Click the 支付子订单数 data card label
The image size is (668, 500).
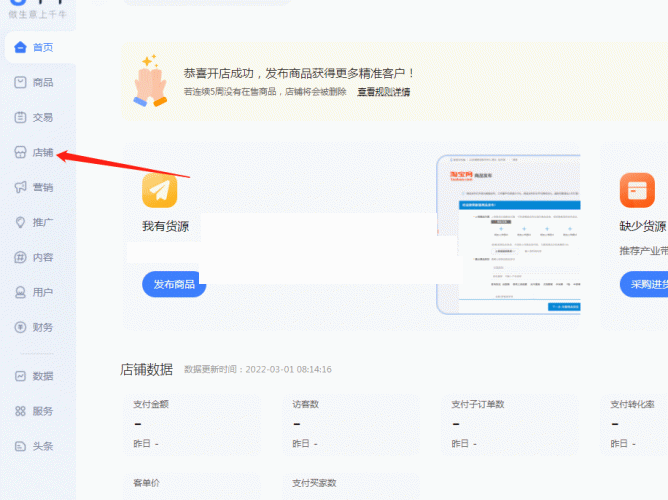tap(478, 404)
